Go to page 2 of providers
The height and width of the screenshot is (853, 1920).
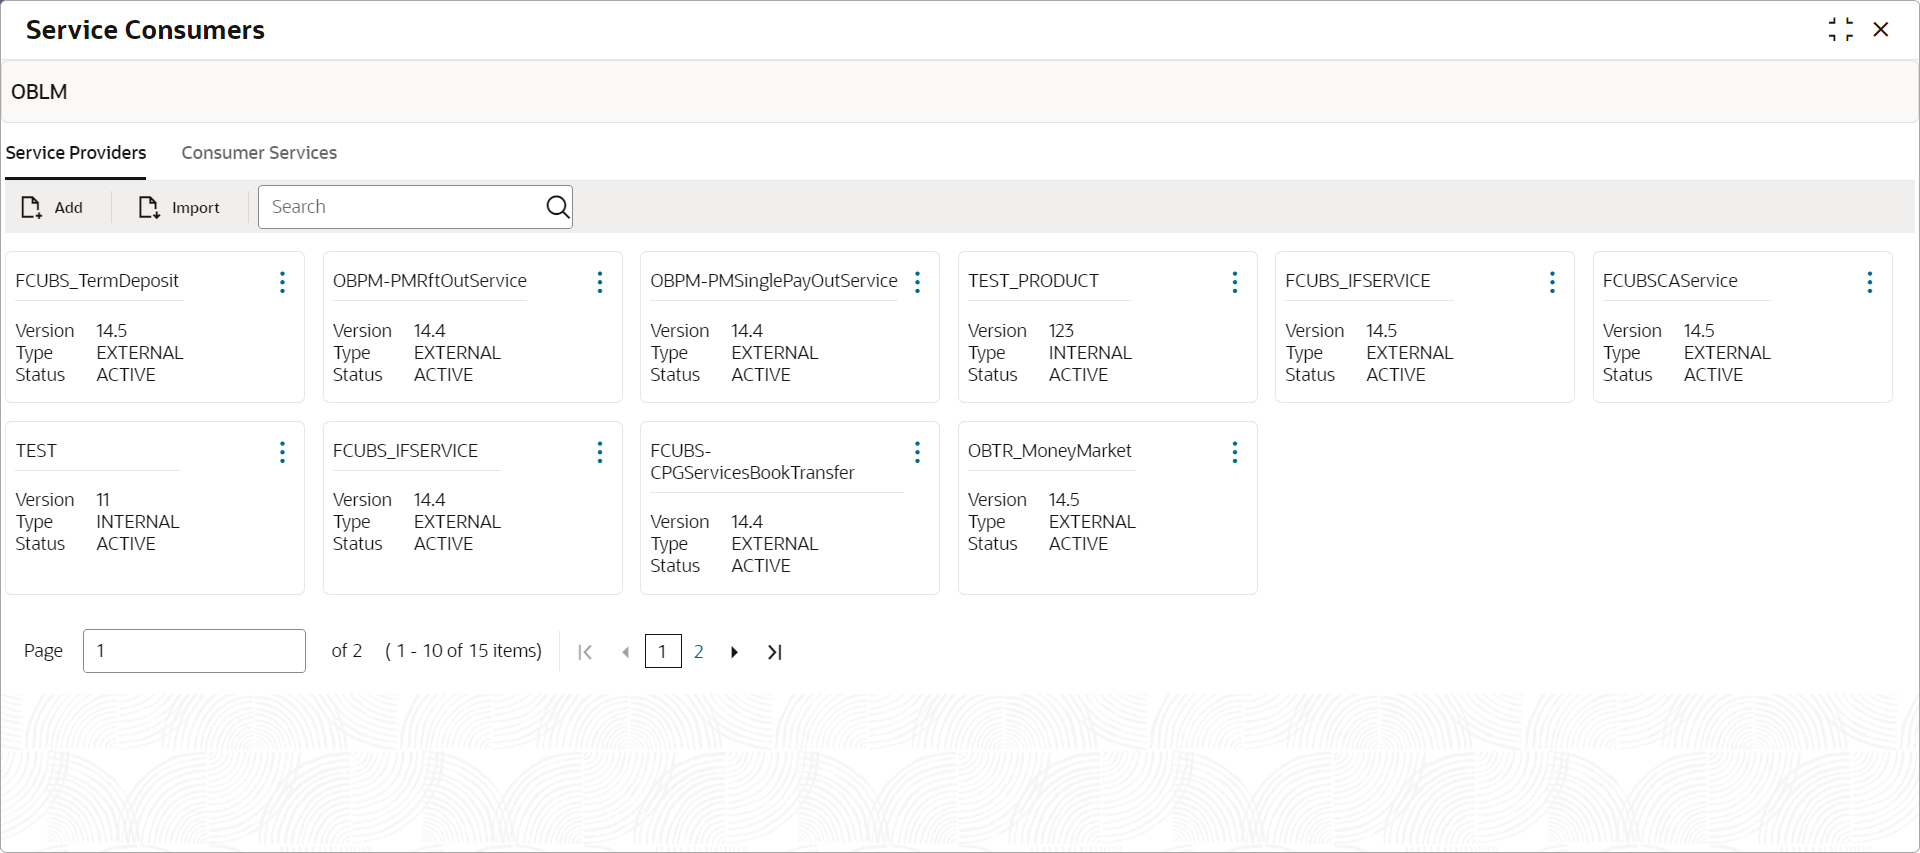699,651
